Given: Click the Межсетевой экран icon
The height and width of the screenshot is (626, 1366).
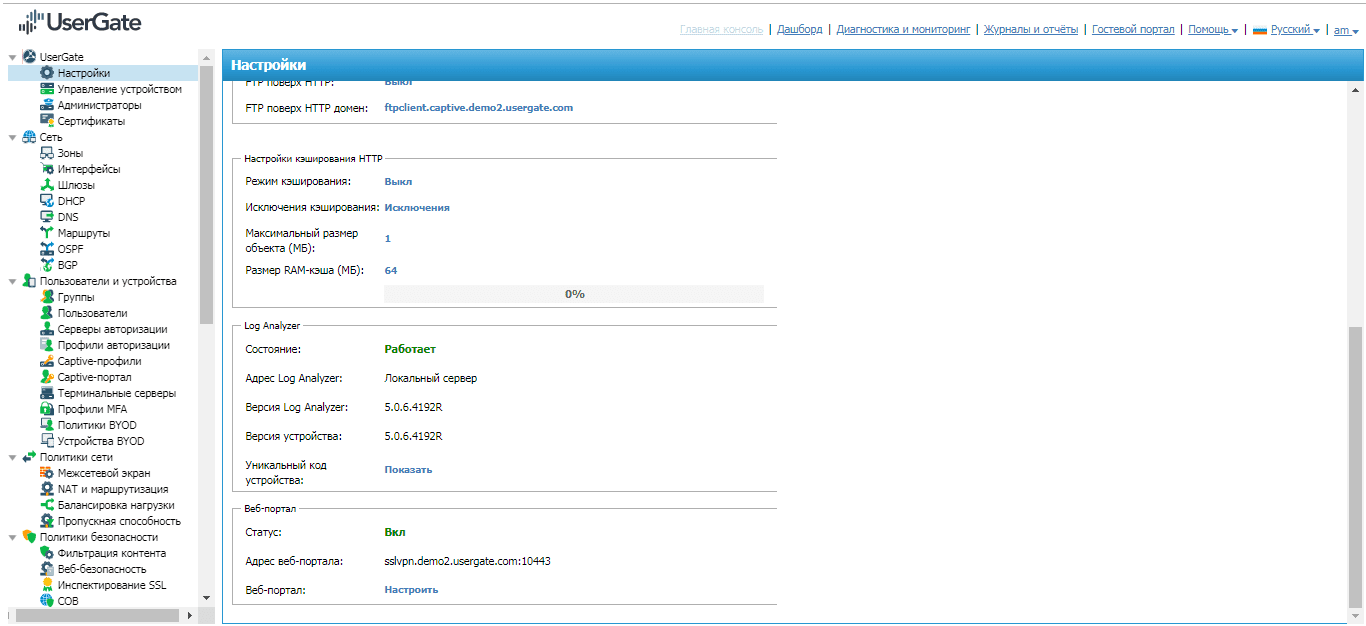Looking at the screenshot, I should click(47, 473).
